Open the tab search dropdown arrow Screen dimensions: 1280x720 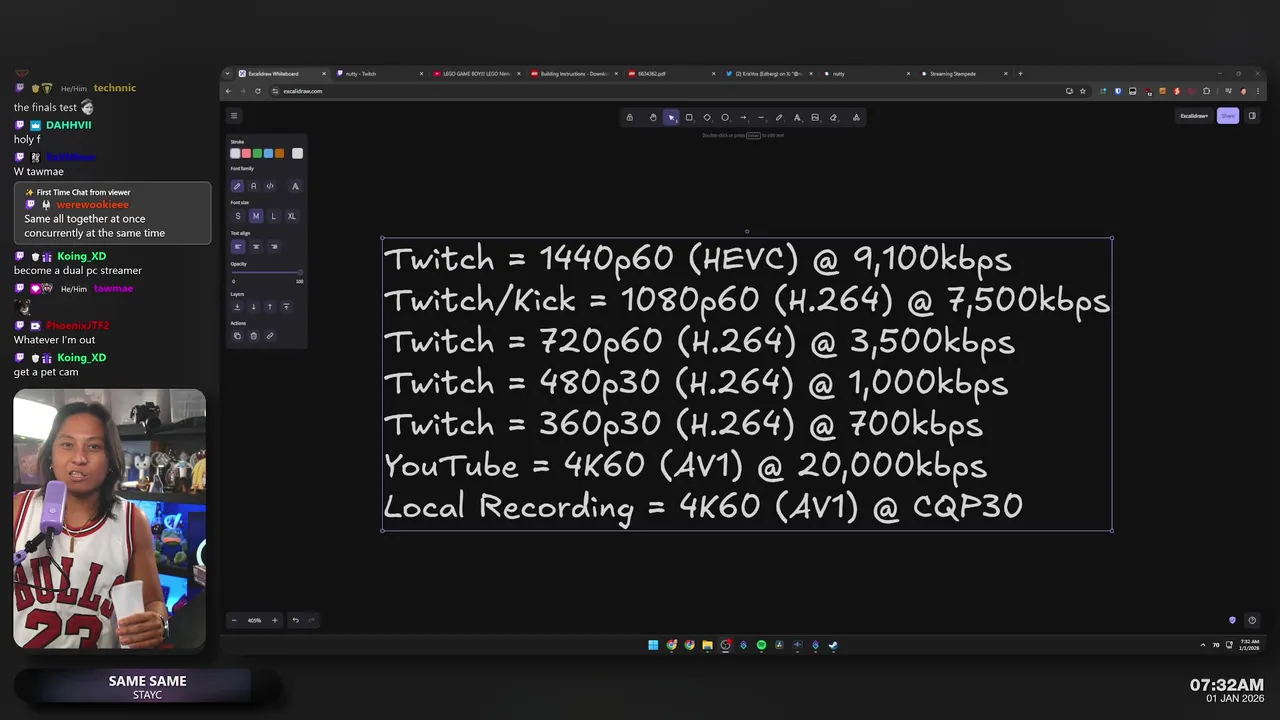tap(228, 73)
